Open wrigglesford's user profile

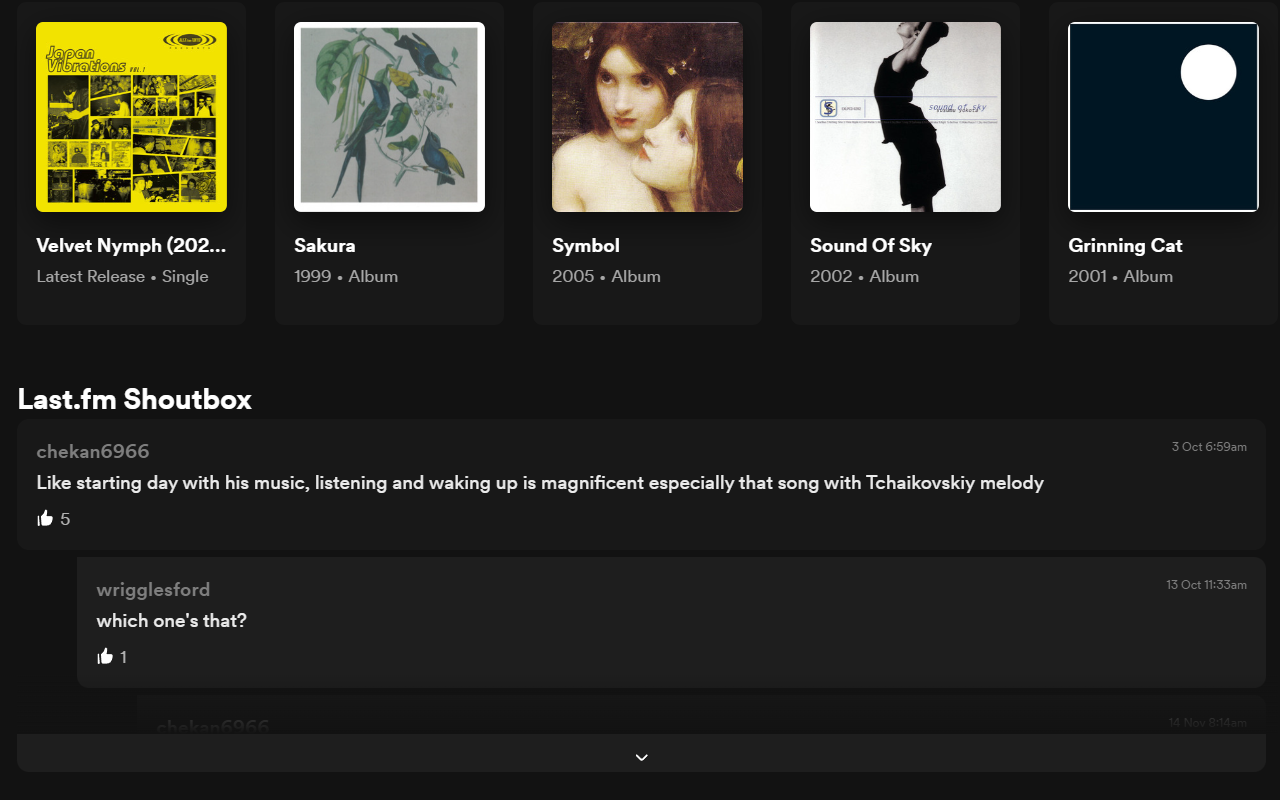click(x=153, y=590)
